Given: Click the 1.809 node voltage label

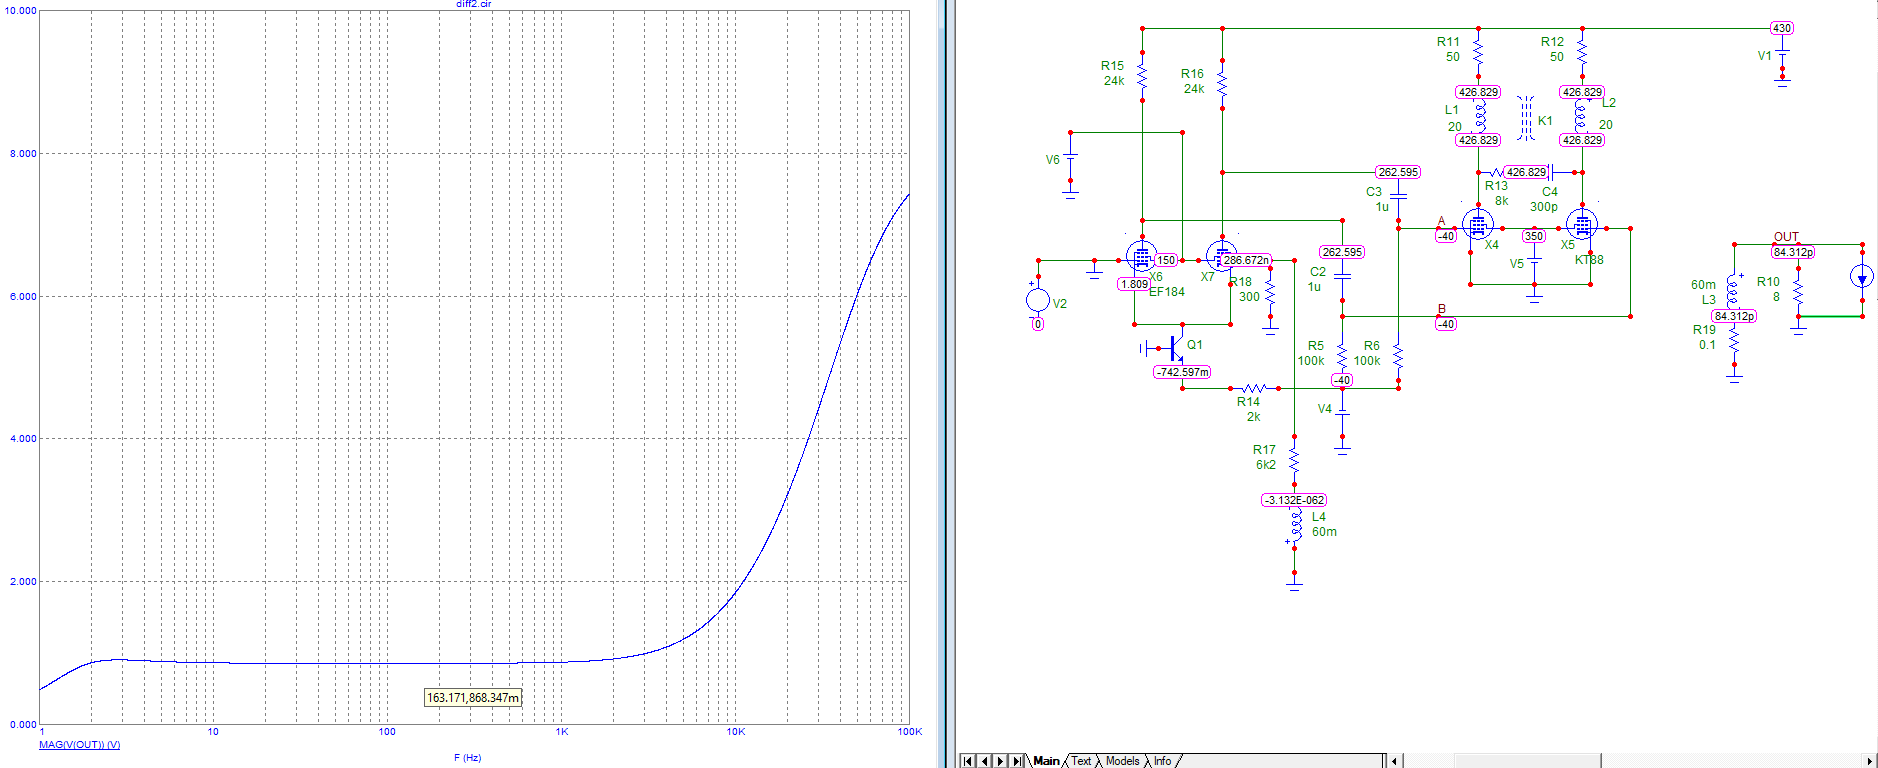Looking at the screenshot, I should point(1134,284).
